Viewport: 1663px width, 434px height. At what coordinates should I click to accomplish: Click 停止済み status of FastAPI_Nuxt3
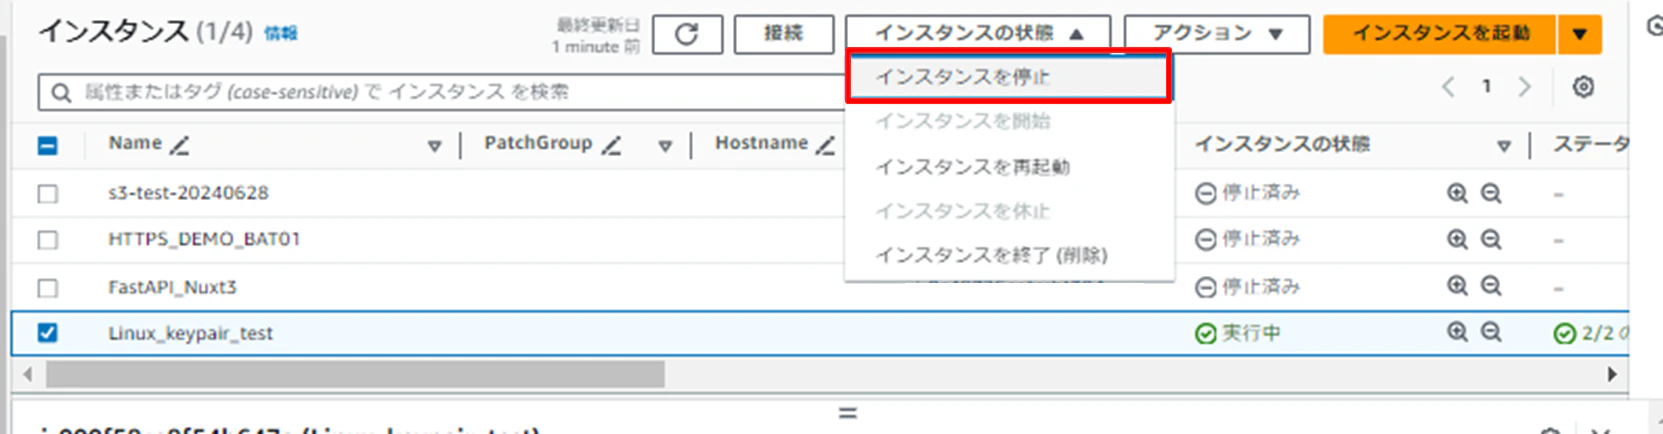1248,287
